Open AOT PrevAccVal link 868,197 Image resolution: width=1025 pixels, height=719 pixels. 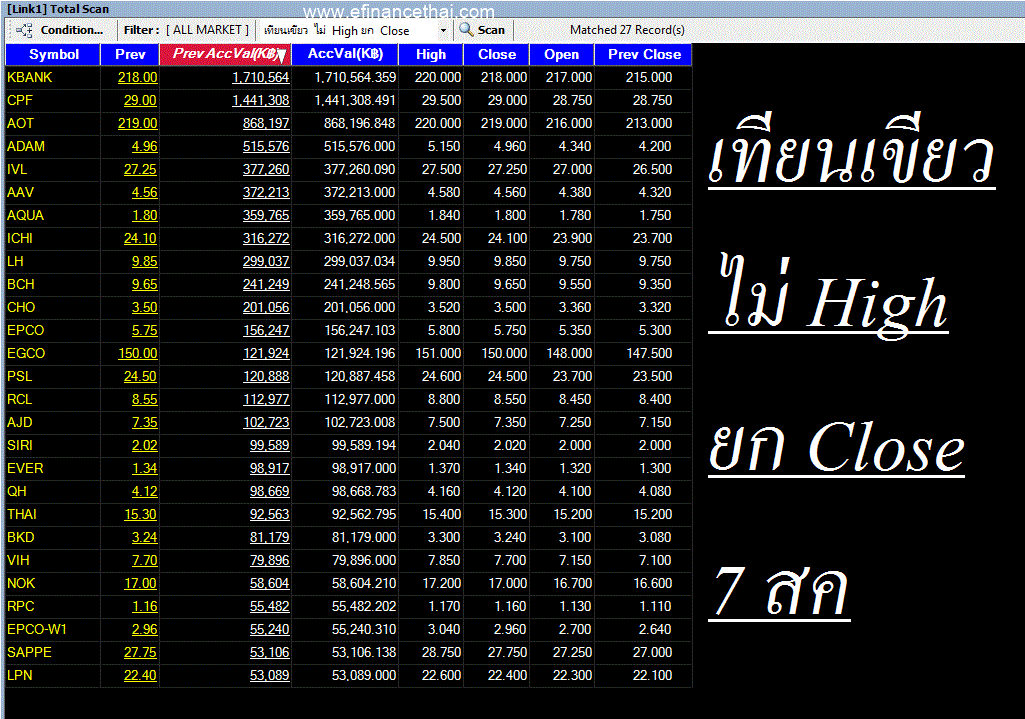[266, 123]
